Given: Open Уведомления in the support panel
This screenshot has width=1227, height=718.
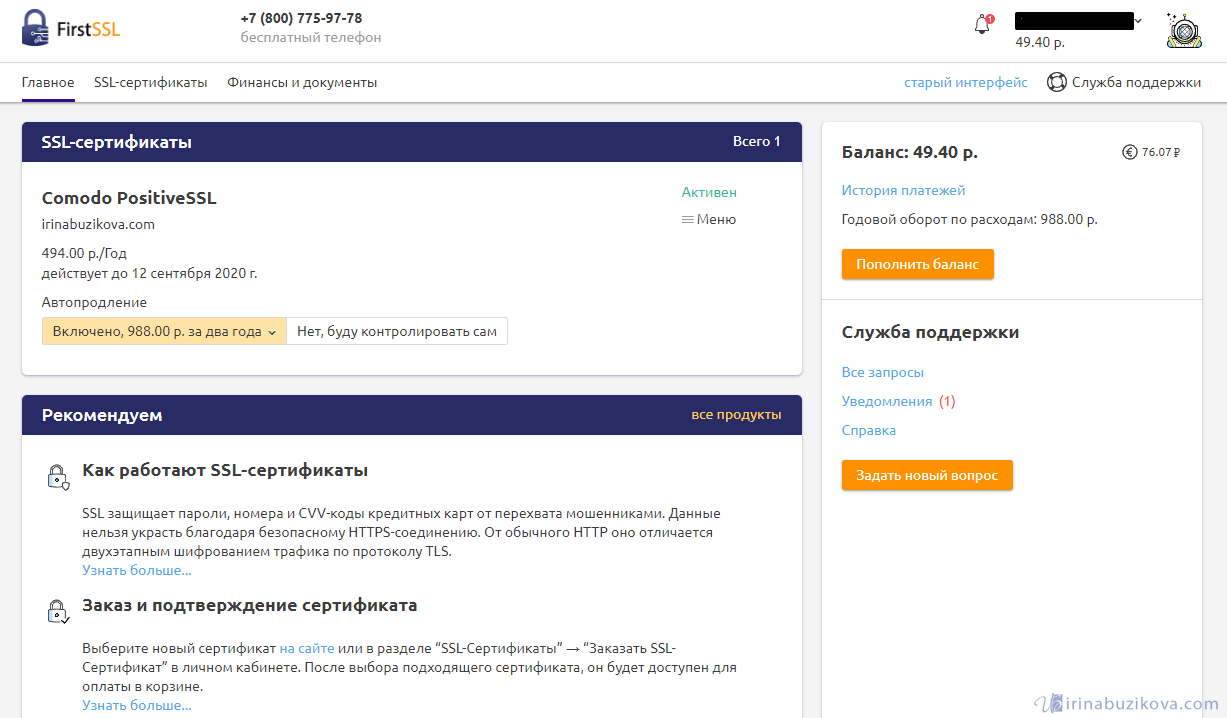Looking at the screenshot, I should click(886, 401).
